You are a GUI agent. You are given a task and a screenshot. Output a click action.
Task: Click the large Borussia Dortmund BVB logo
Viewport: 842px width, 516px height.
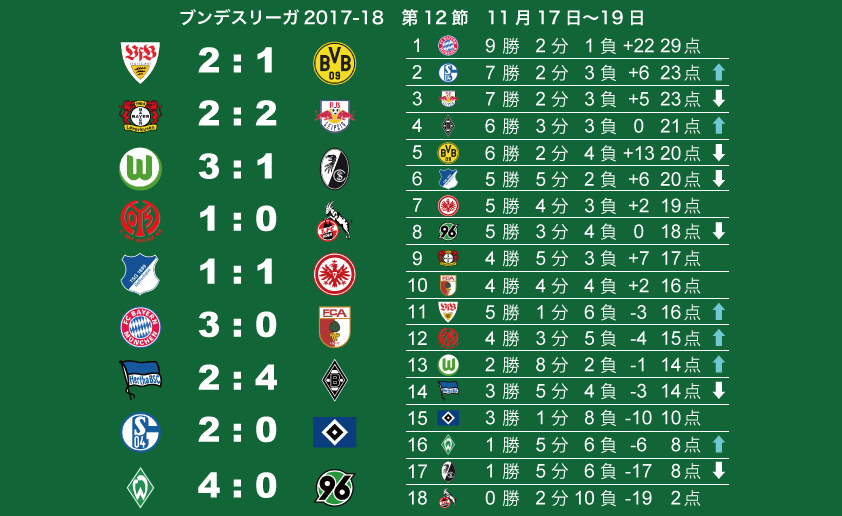tap(335, 63)
